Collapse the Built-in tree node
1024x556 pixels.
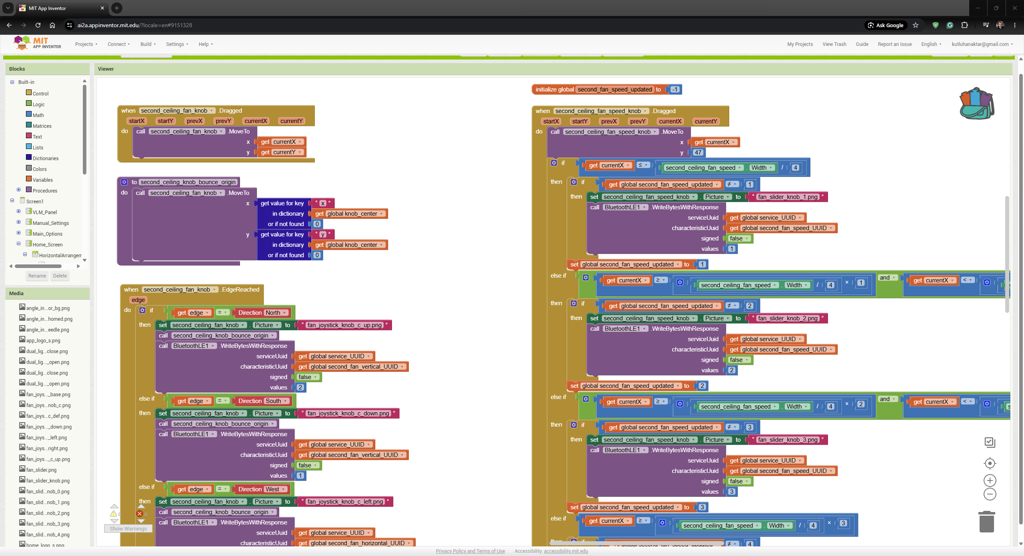point(12,82)
